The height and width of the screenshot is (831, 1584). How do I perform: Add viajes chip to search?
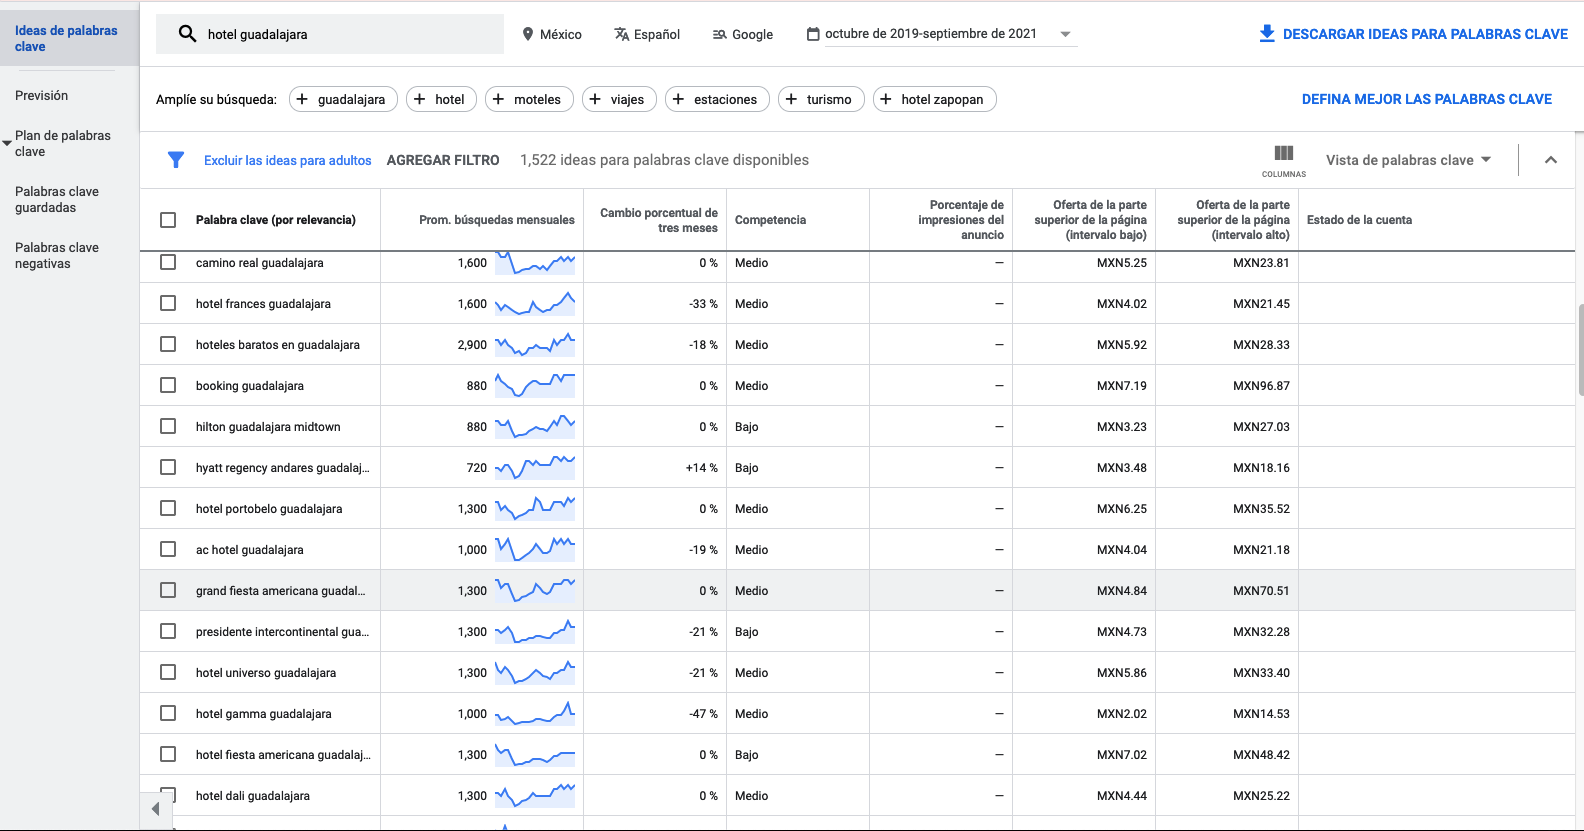tap(620, 99)
